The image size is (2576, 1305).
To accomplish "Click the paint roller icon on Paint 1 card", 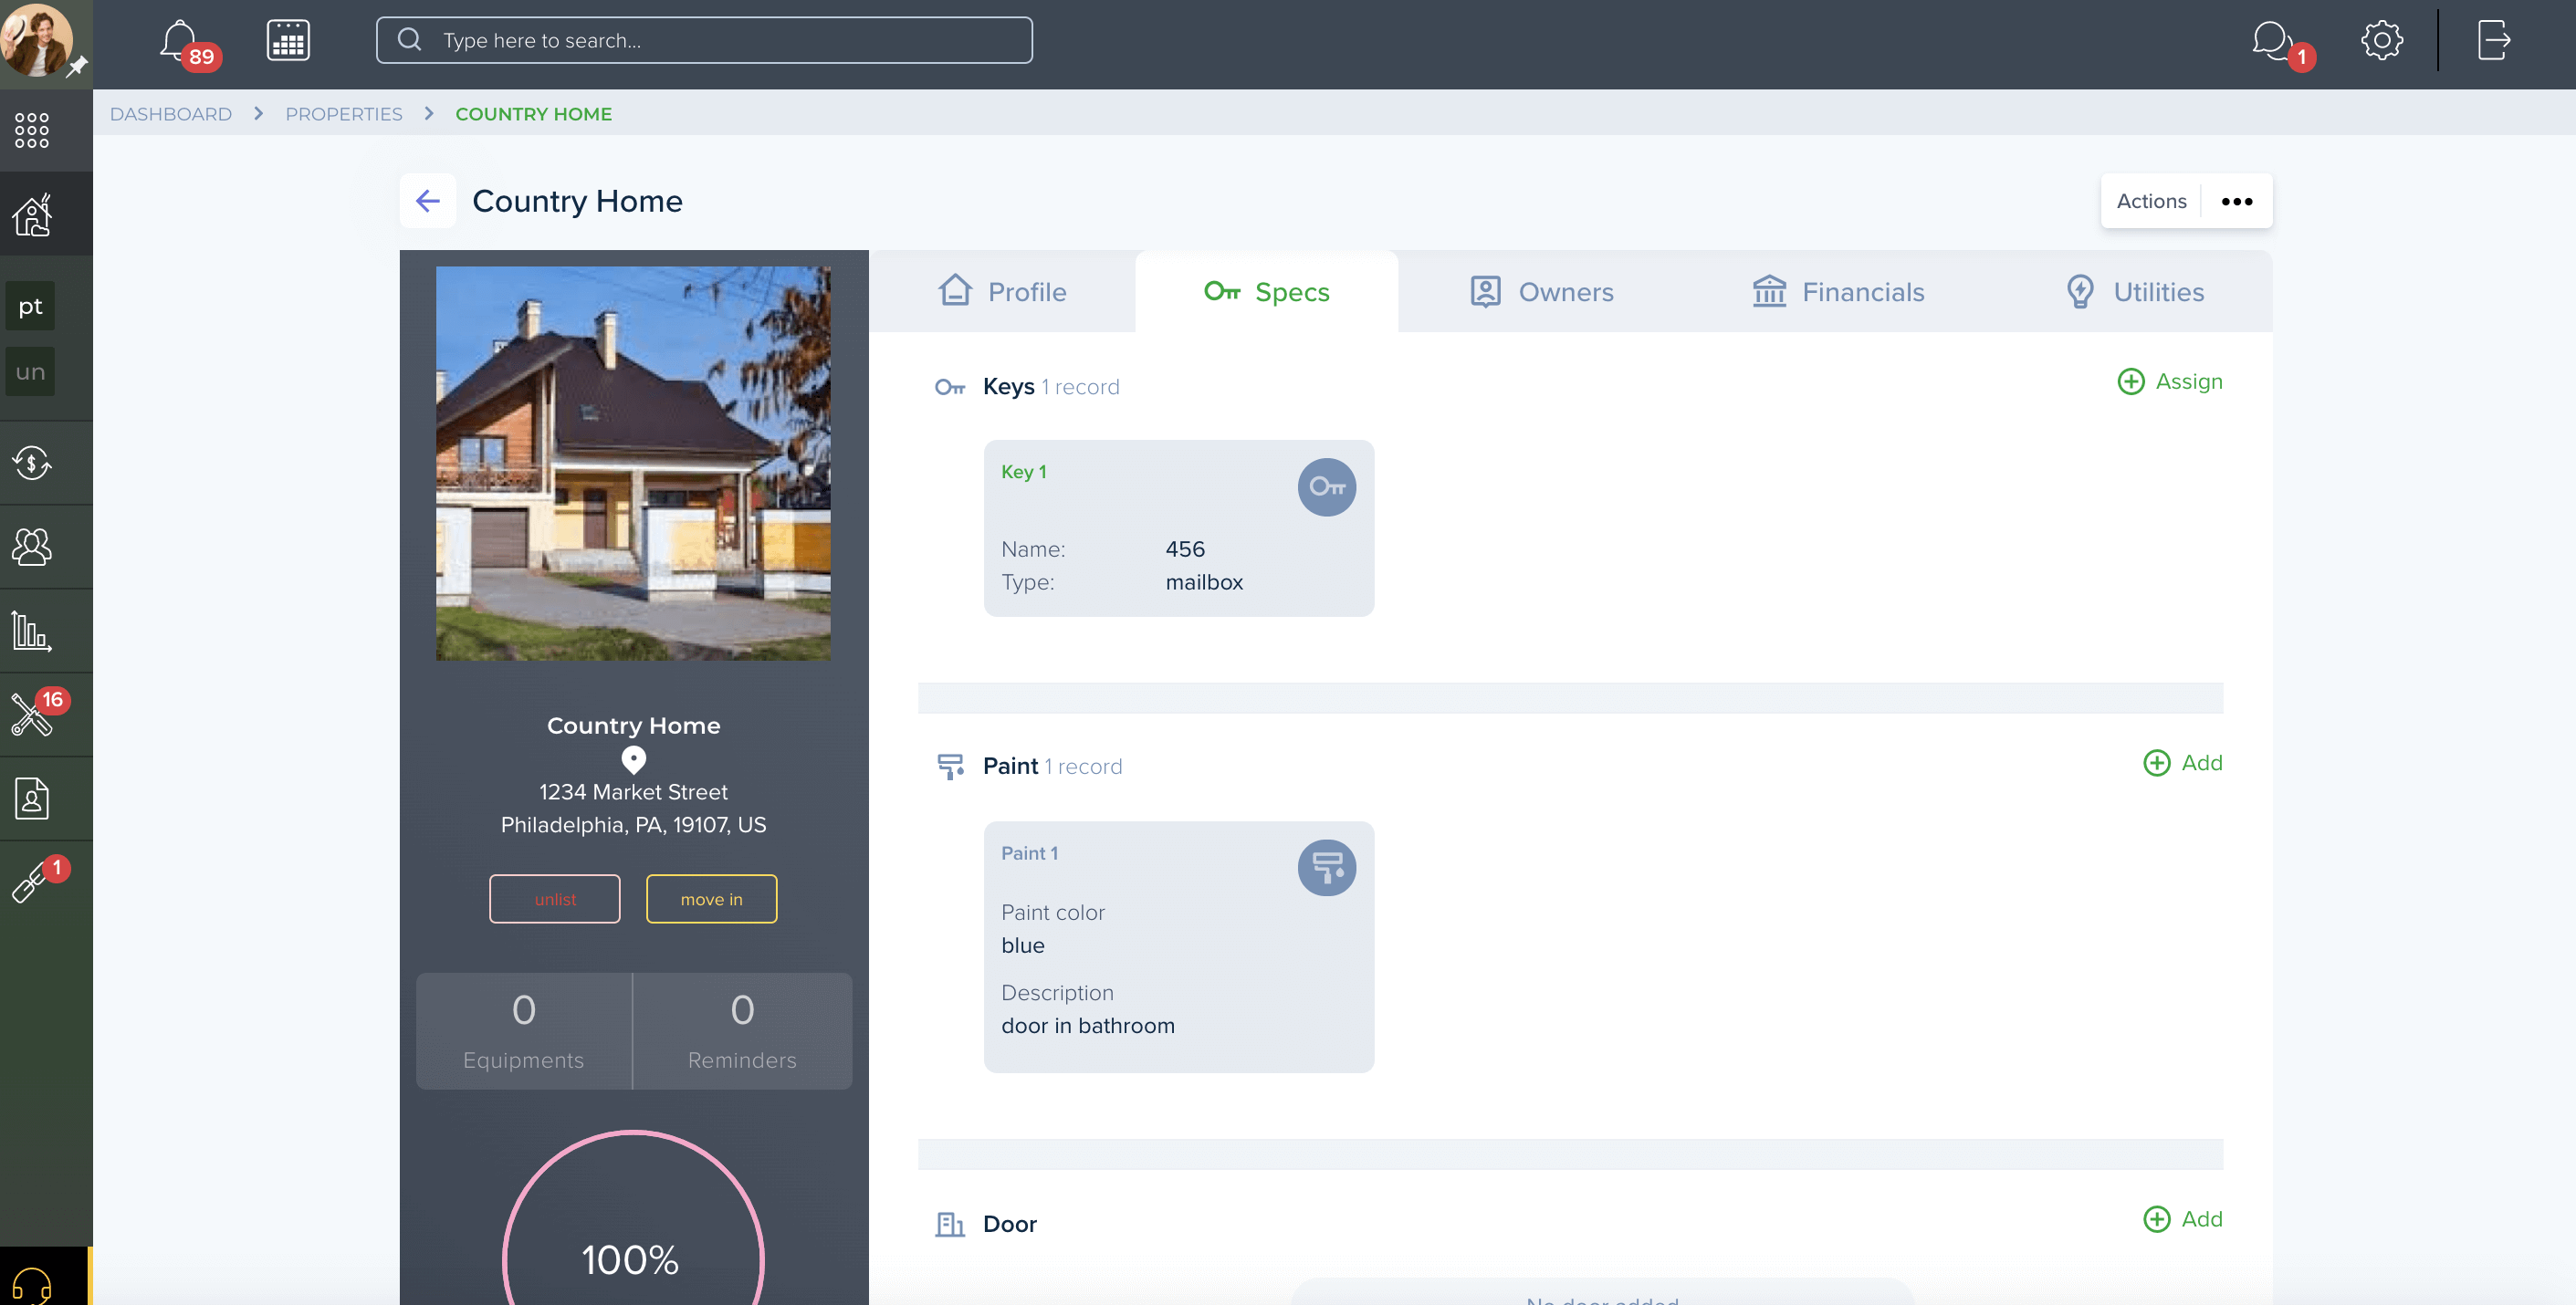I will (1326, 867).
